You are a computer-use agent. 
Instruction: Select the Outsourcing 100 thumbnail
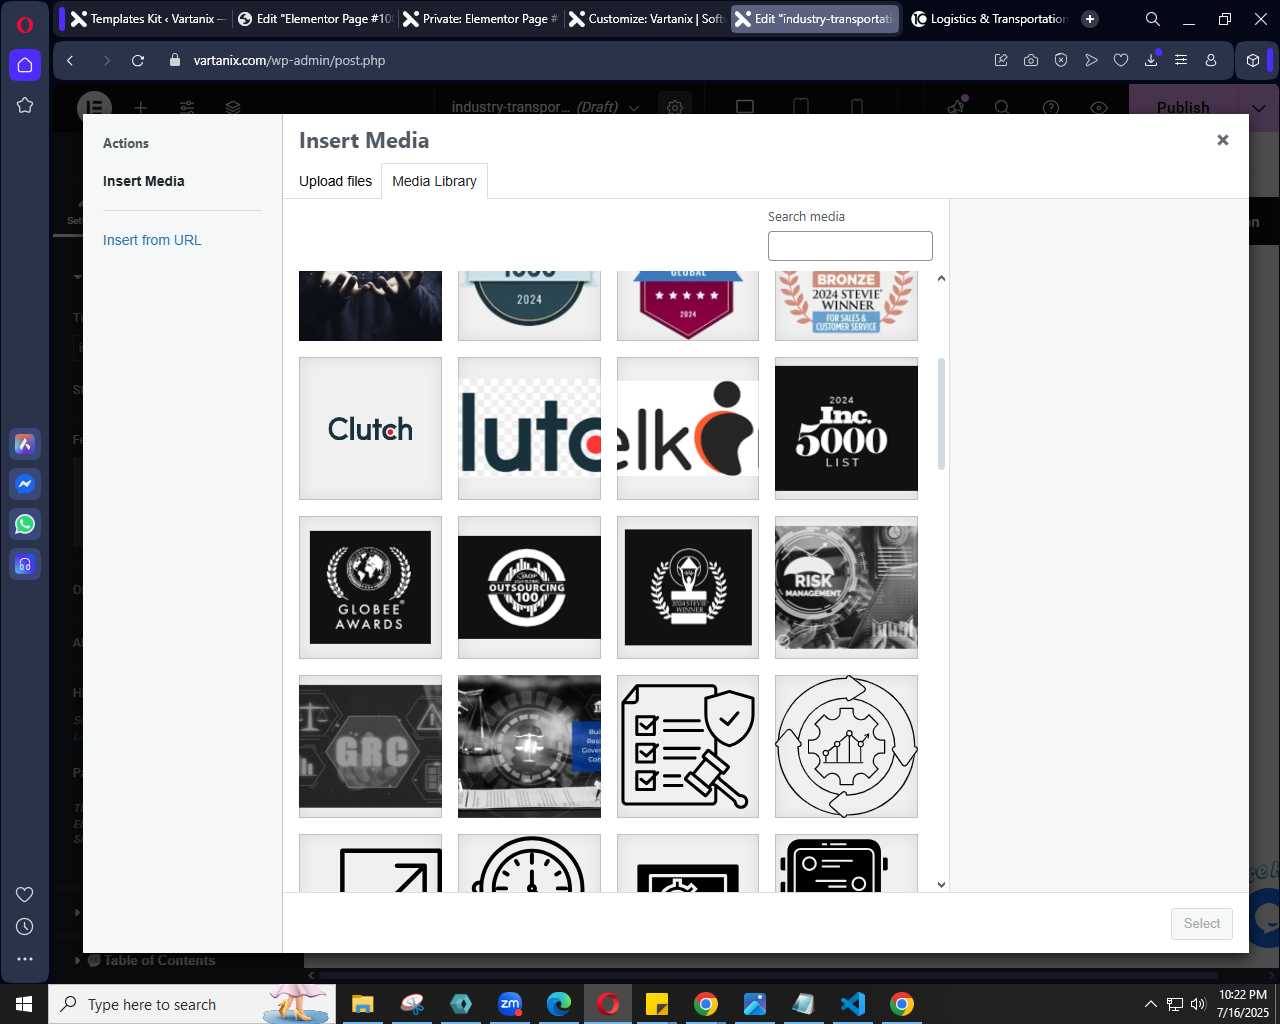point(529,587)
